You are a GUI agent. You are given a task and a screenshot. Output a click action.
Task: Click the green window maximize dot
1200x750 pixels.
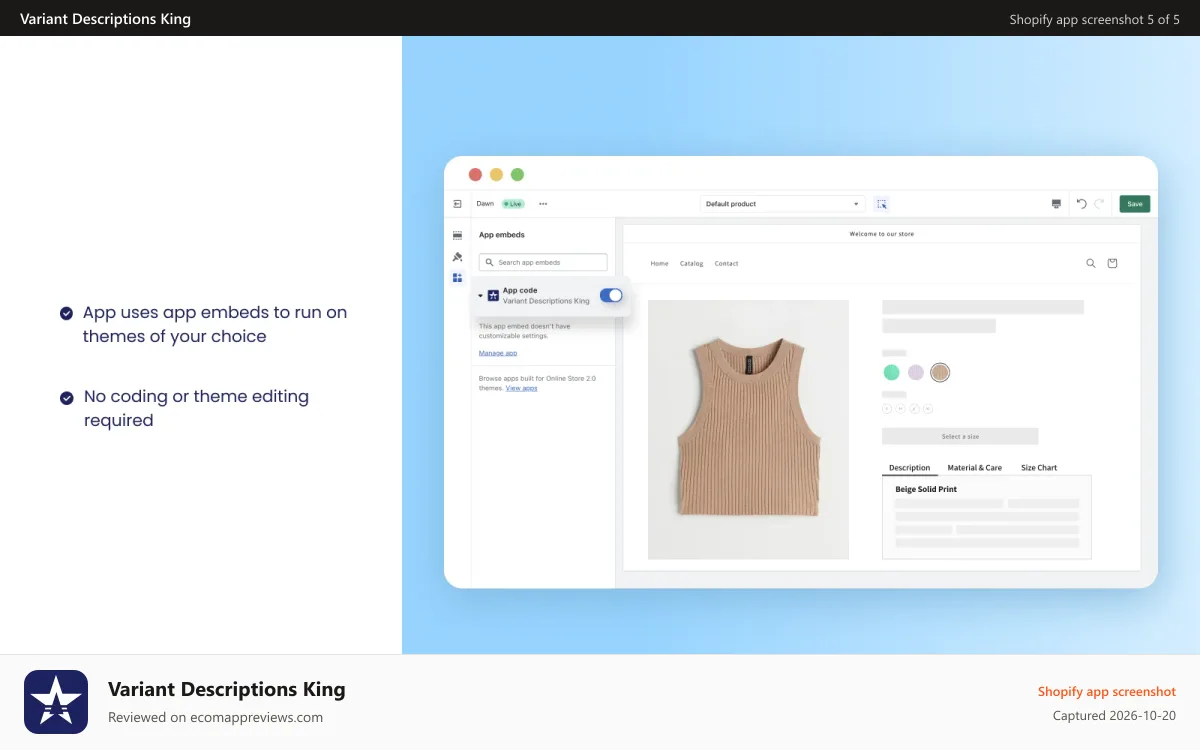pos(517,174)
